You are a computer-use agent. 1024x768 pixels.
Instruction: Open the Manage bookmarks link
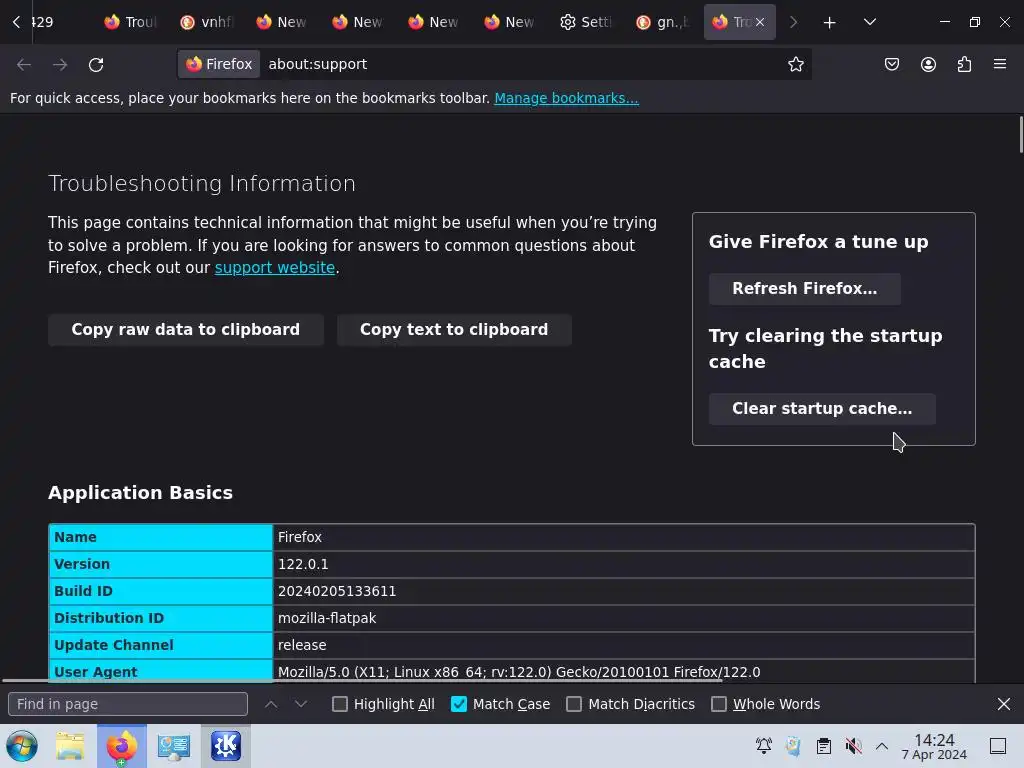pos(566,98)
